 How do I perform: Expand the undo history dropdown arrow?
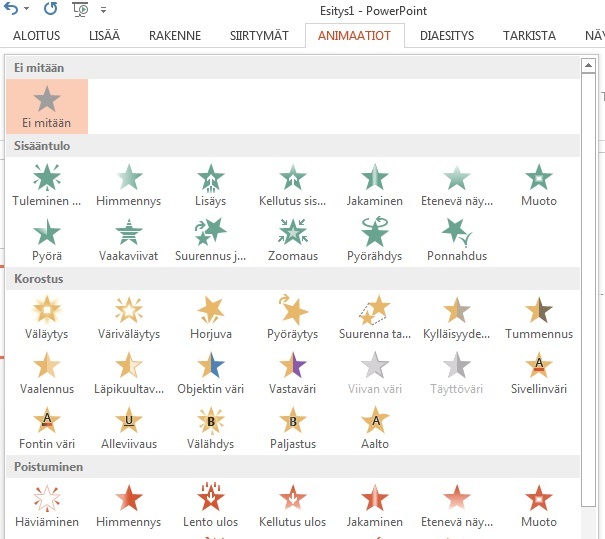25,9
